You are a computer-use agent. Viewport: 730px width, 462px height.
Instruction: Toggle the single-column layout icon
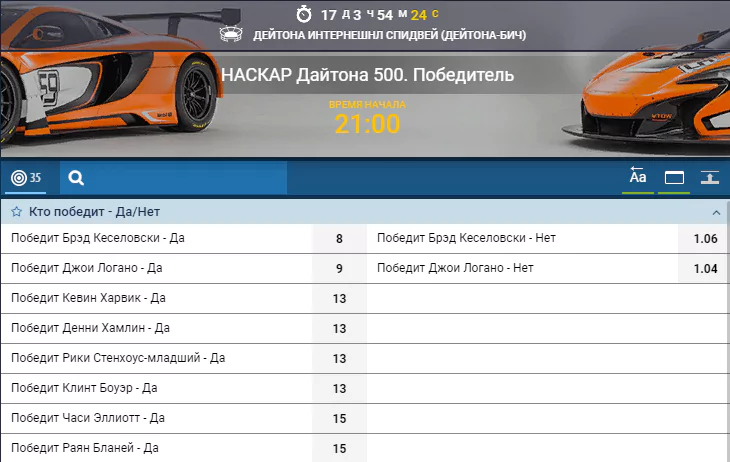(x=674, y=177)
